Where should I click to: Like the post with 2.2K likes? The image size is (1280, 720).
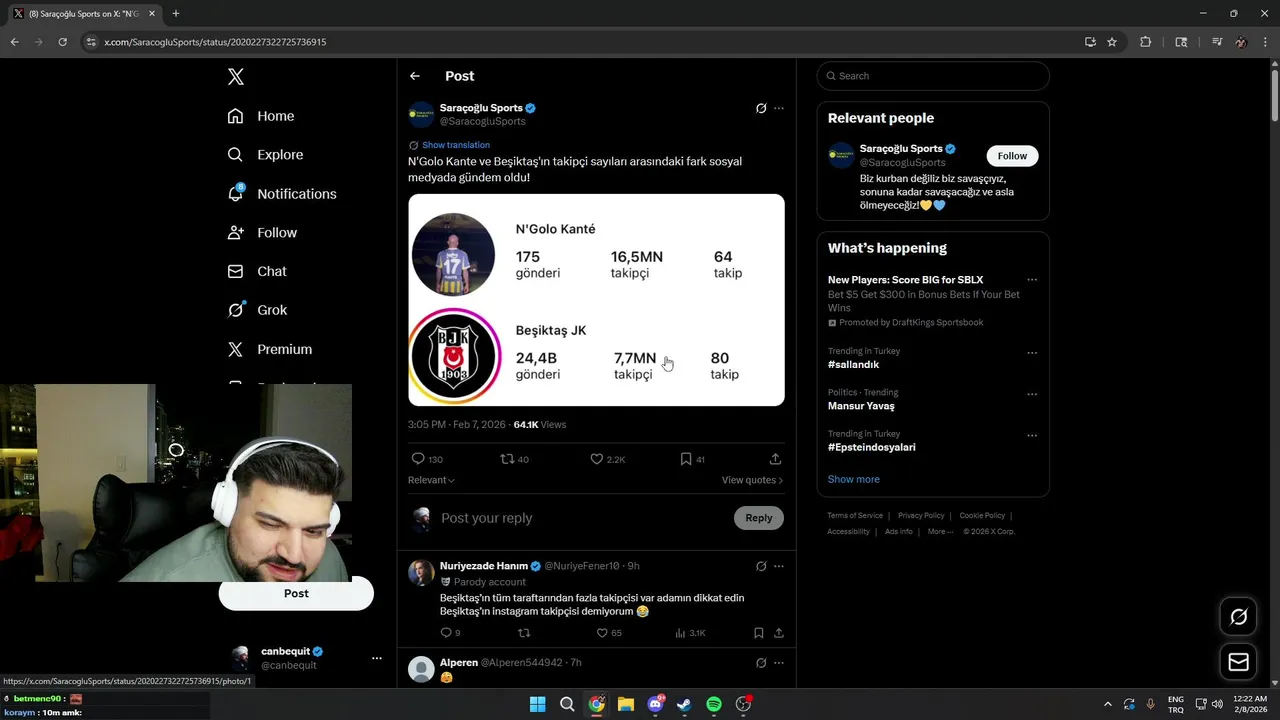[x=597, y=459]
